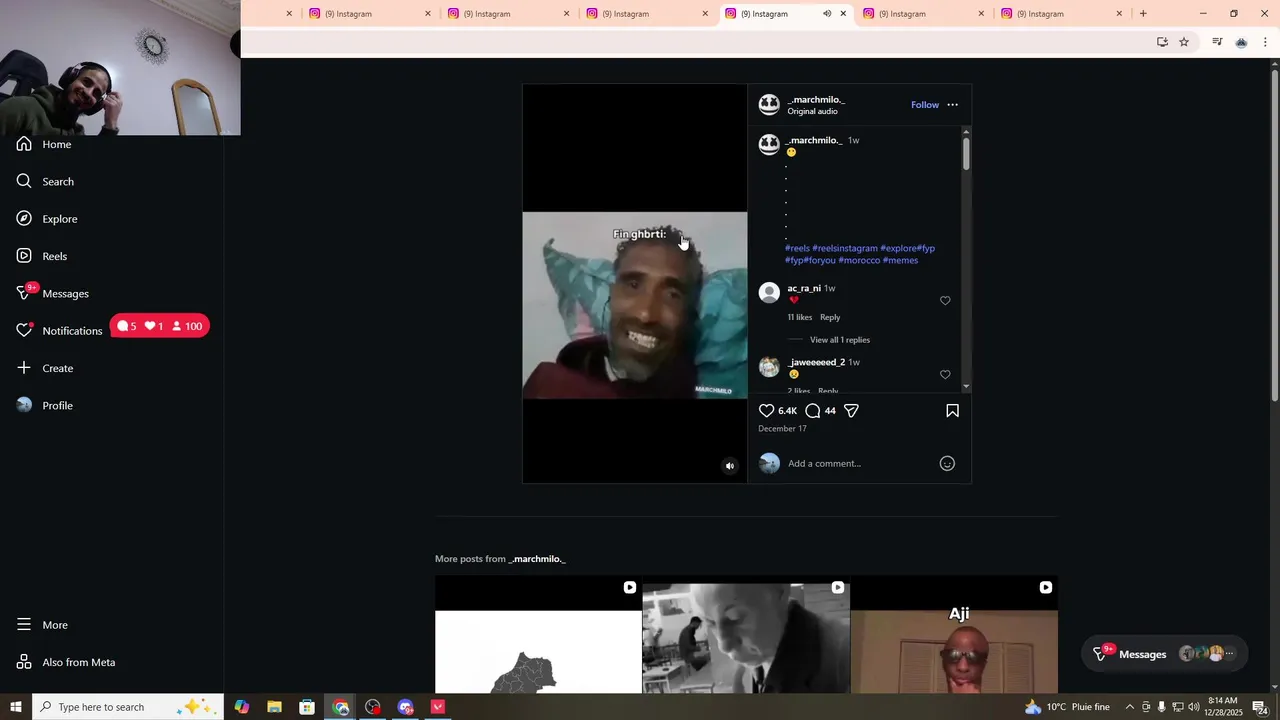Like the reel with heart icon
Image resolution: width=1280 pixels, height=720 pixels.
pyautogui.click(x=766, y=411)
